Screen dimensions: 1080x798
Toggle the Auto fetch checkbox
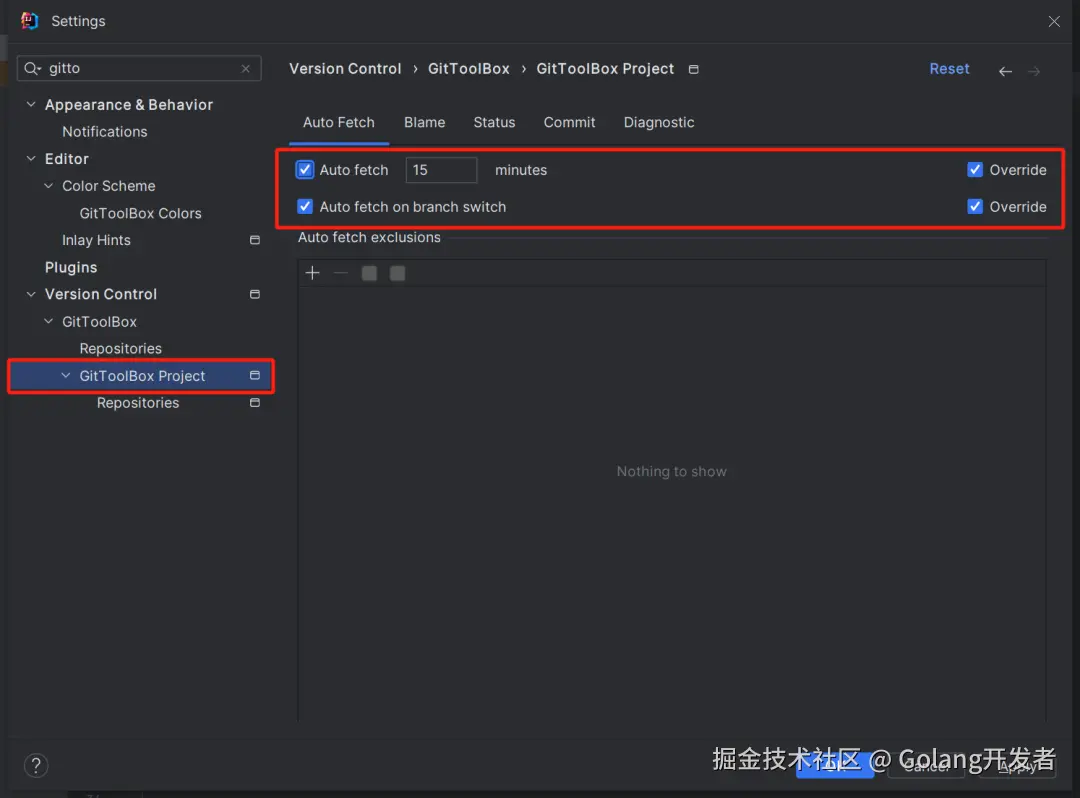coord(304,169)
